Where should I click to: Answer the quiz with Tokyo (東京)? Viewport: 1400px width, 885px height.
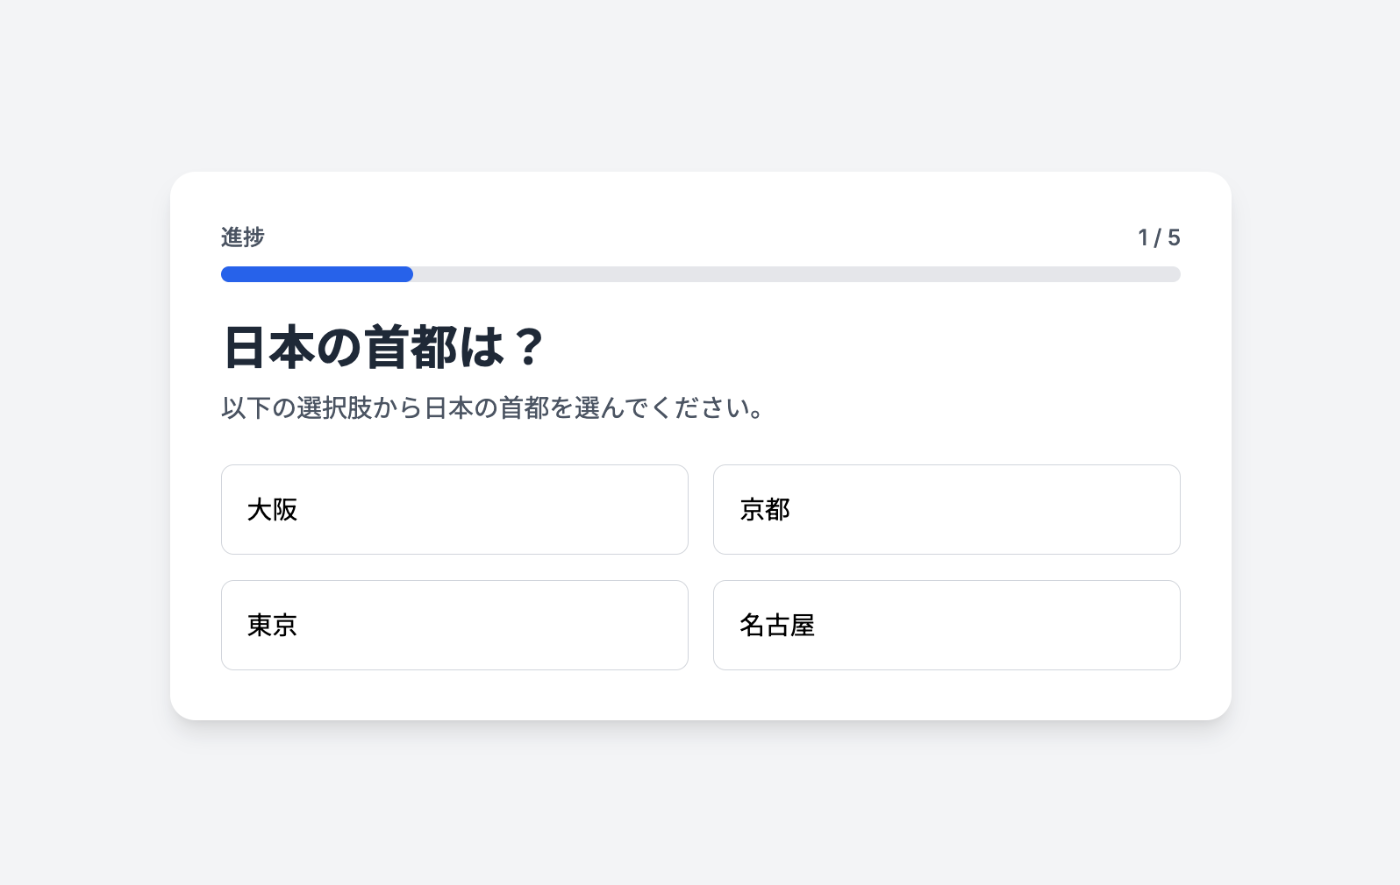pyautogui.click(x=454, y=625)
